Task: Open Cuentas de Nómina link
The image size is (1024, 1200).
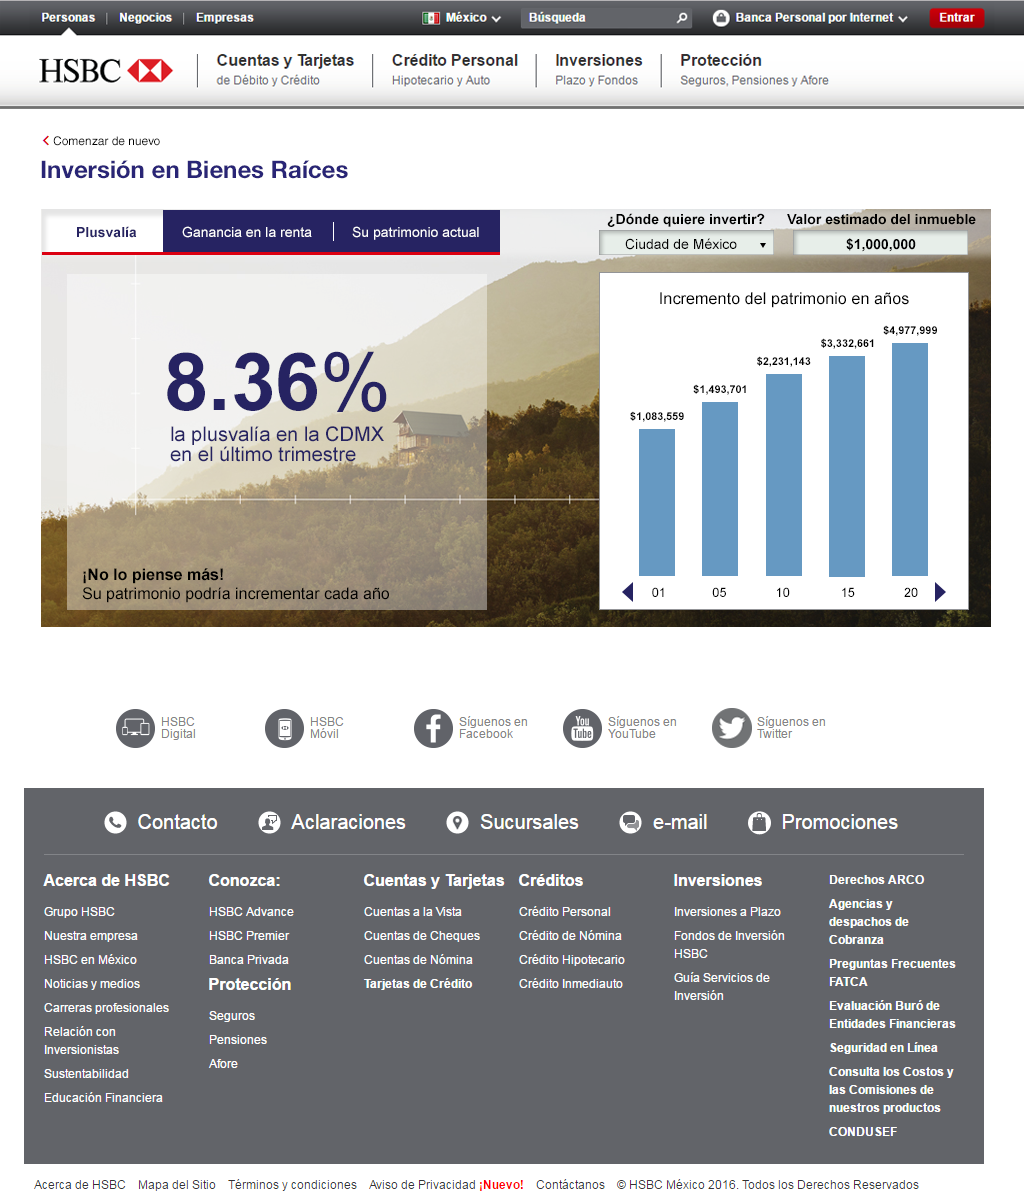Action: coord(418,960)
